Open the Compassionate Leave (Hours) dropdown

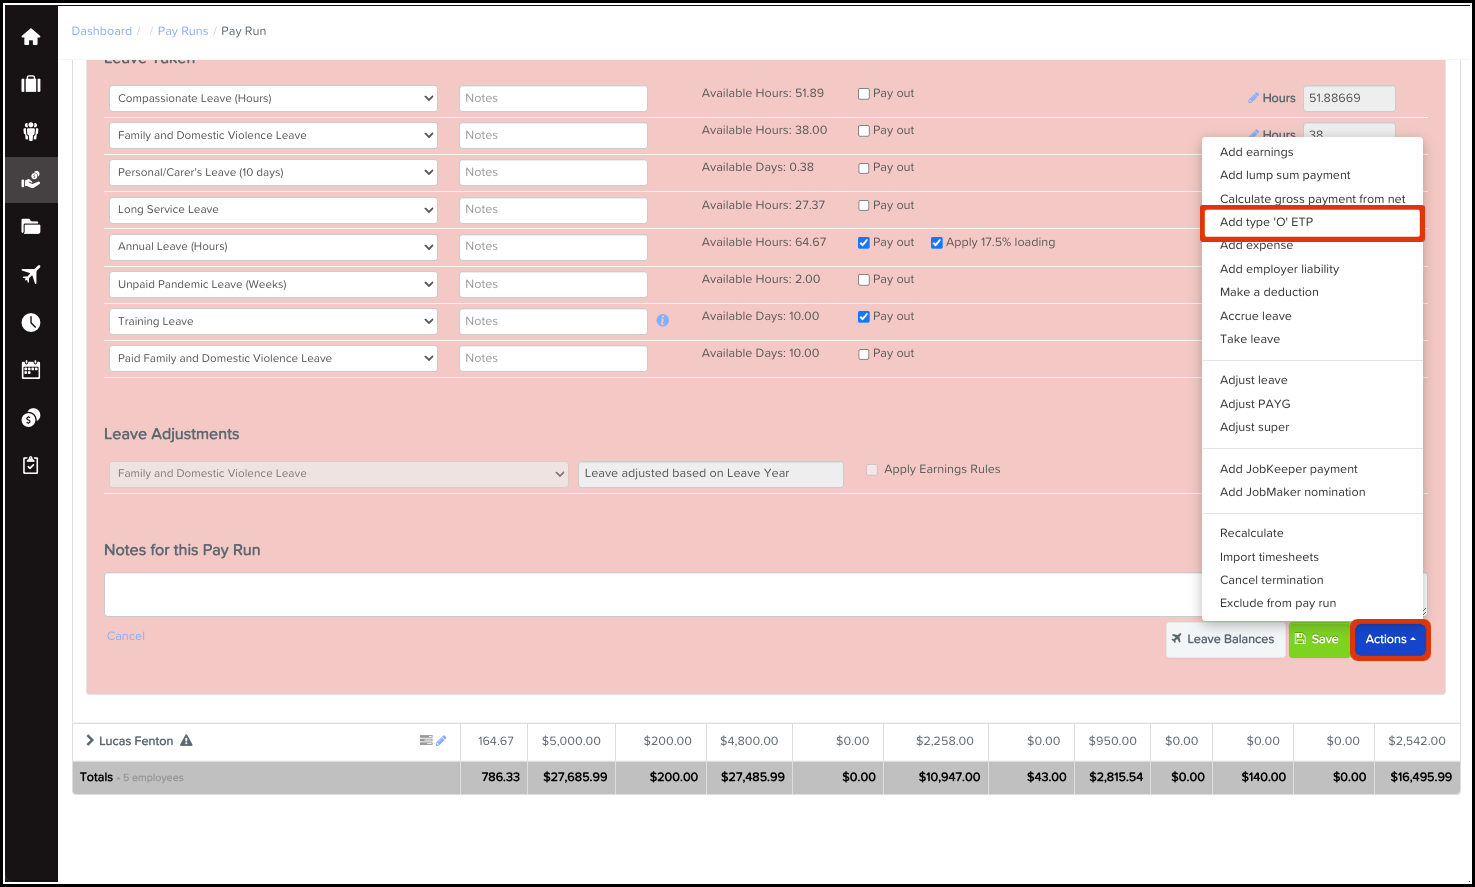[273, 98]
